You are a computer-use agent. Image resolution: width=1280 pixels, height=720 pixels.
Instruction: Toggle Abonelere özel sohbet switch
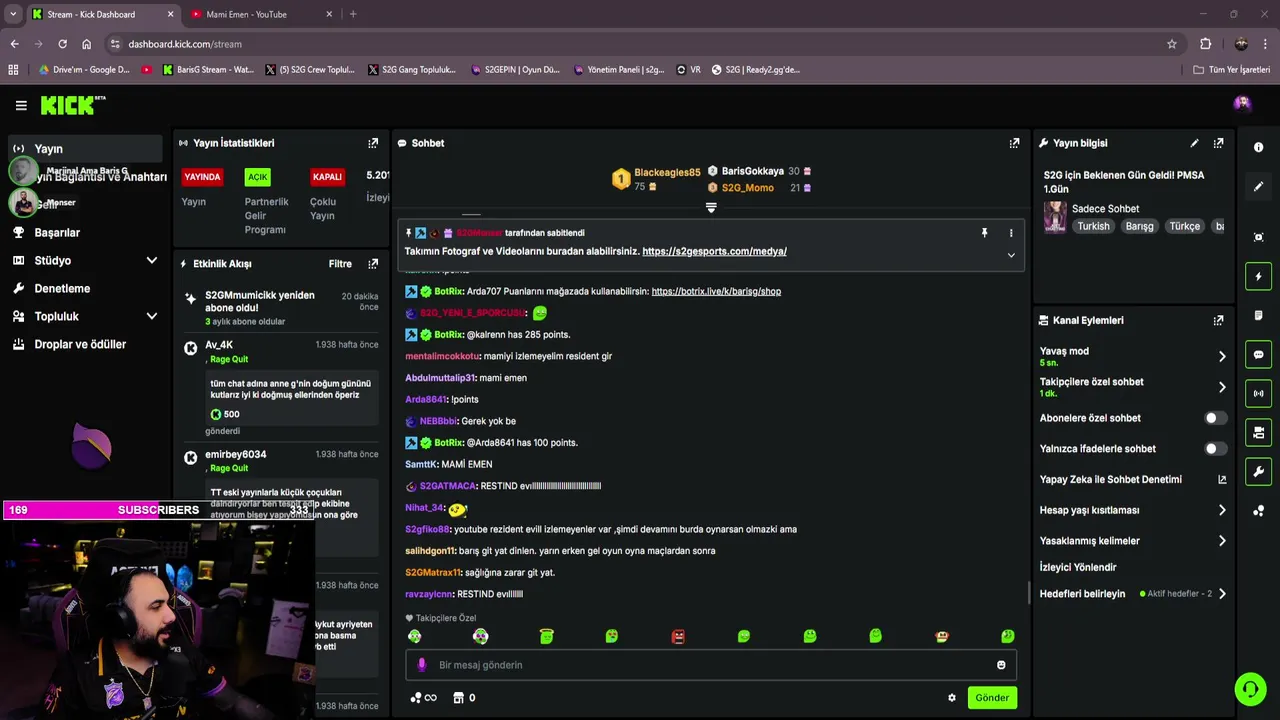pos(1215,418)
